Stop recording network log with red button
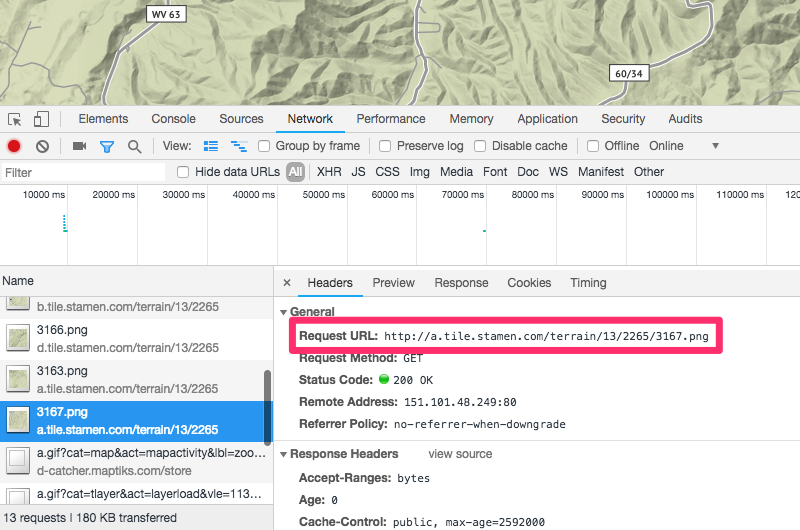 (14, 146)
